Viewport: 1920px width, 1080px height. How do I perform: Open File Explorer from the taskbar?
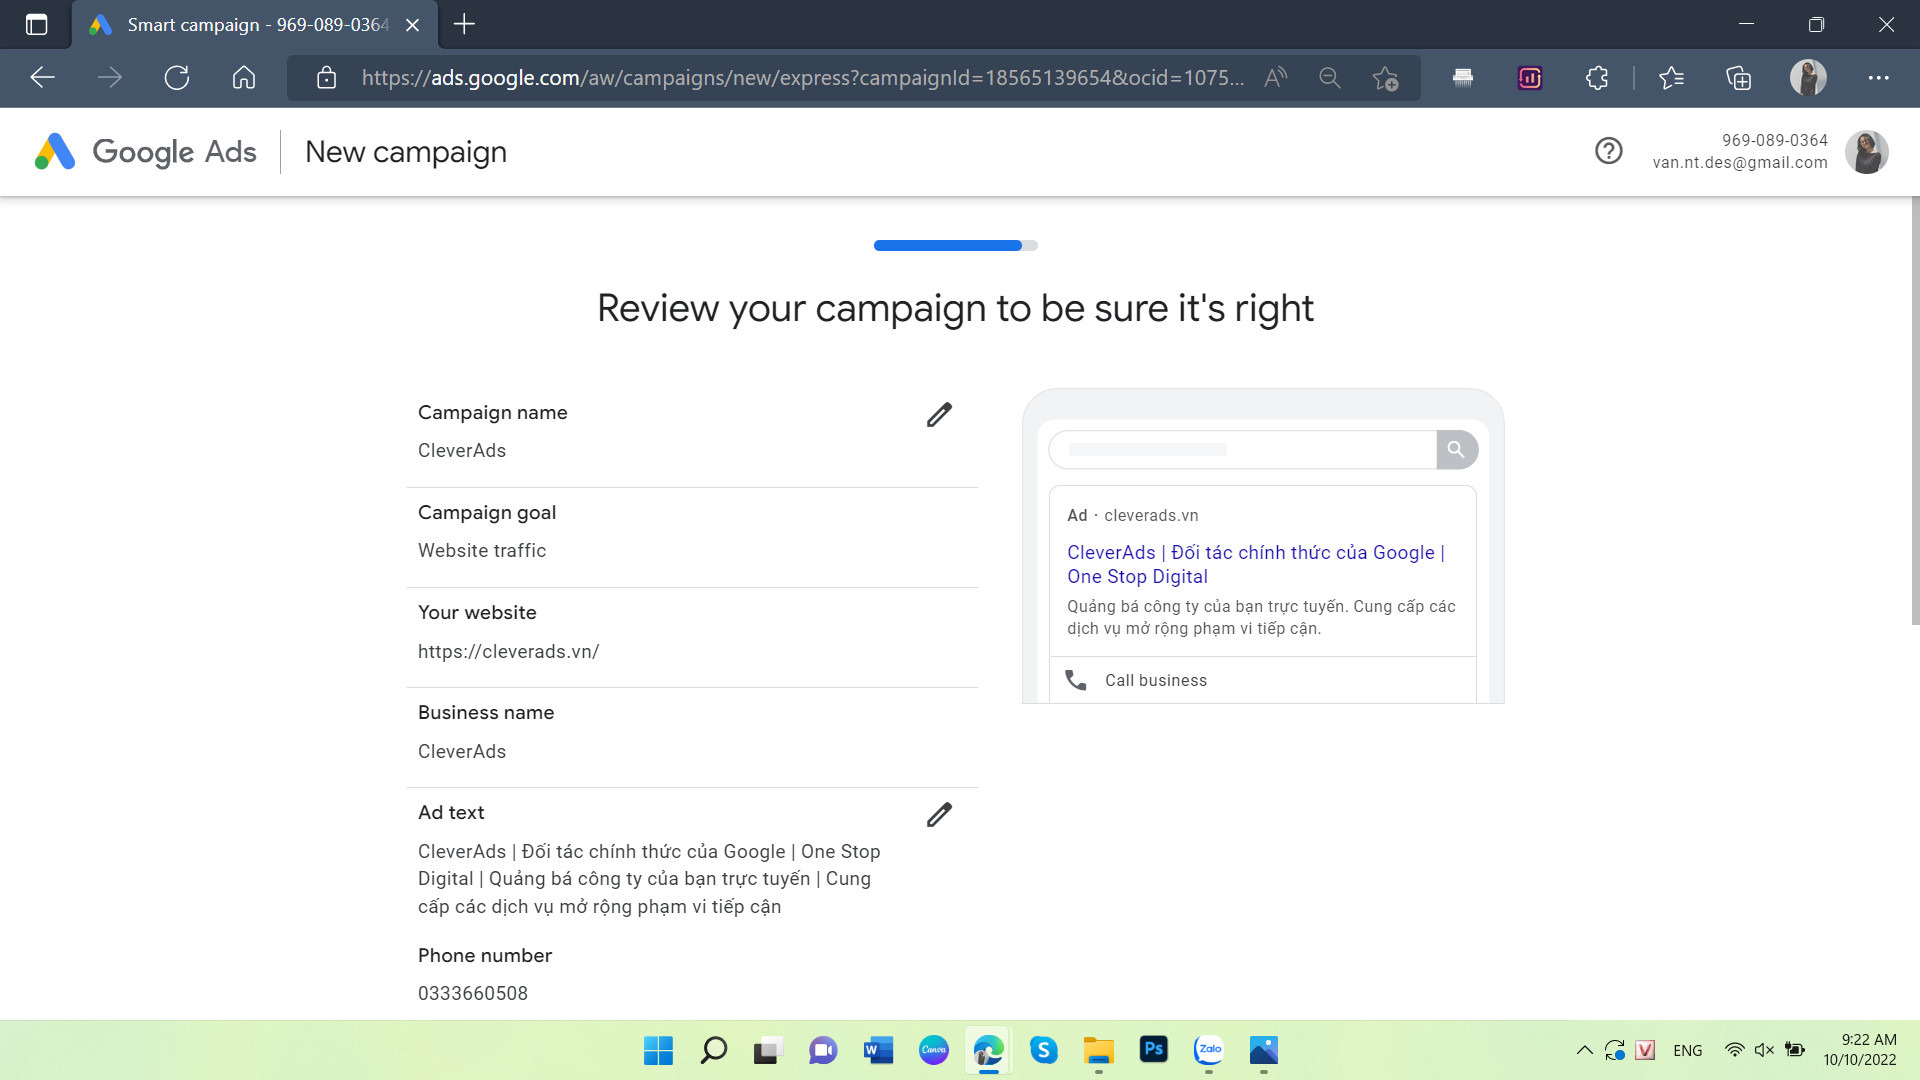[1098, 1050]
